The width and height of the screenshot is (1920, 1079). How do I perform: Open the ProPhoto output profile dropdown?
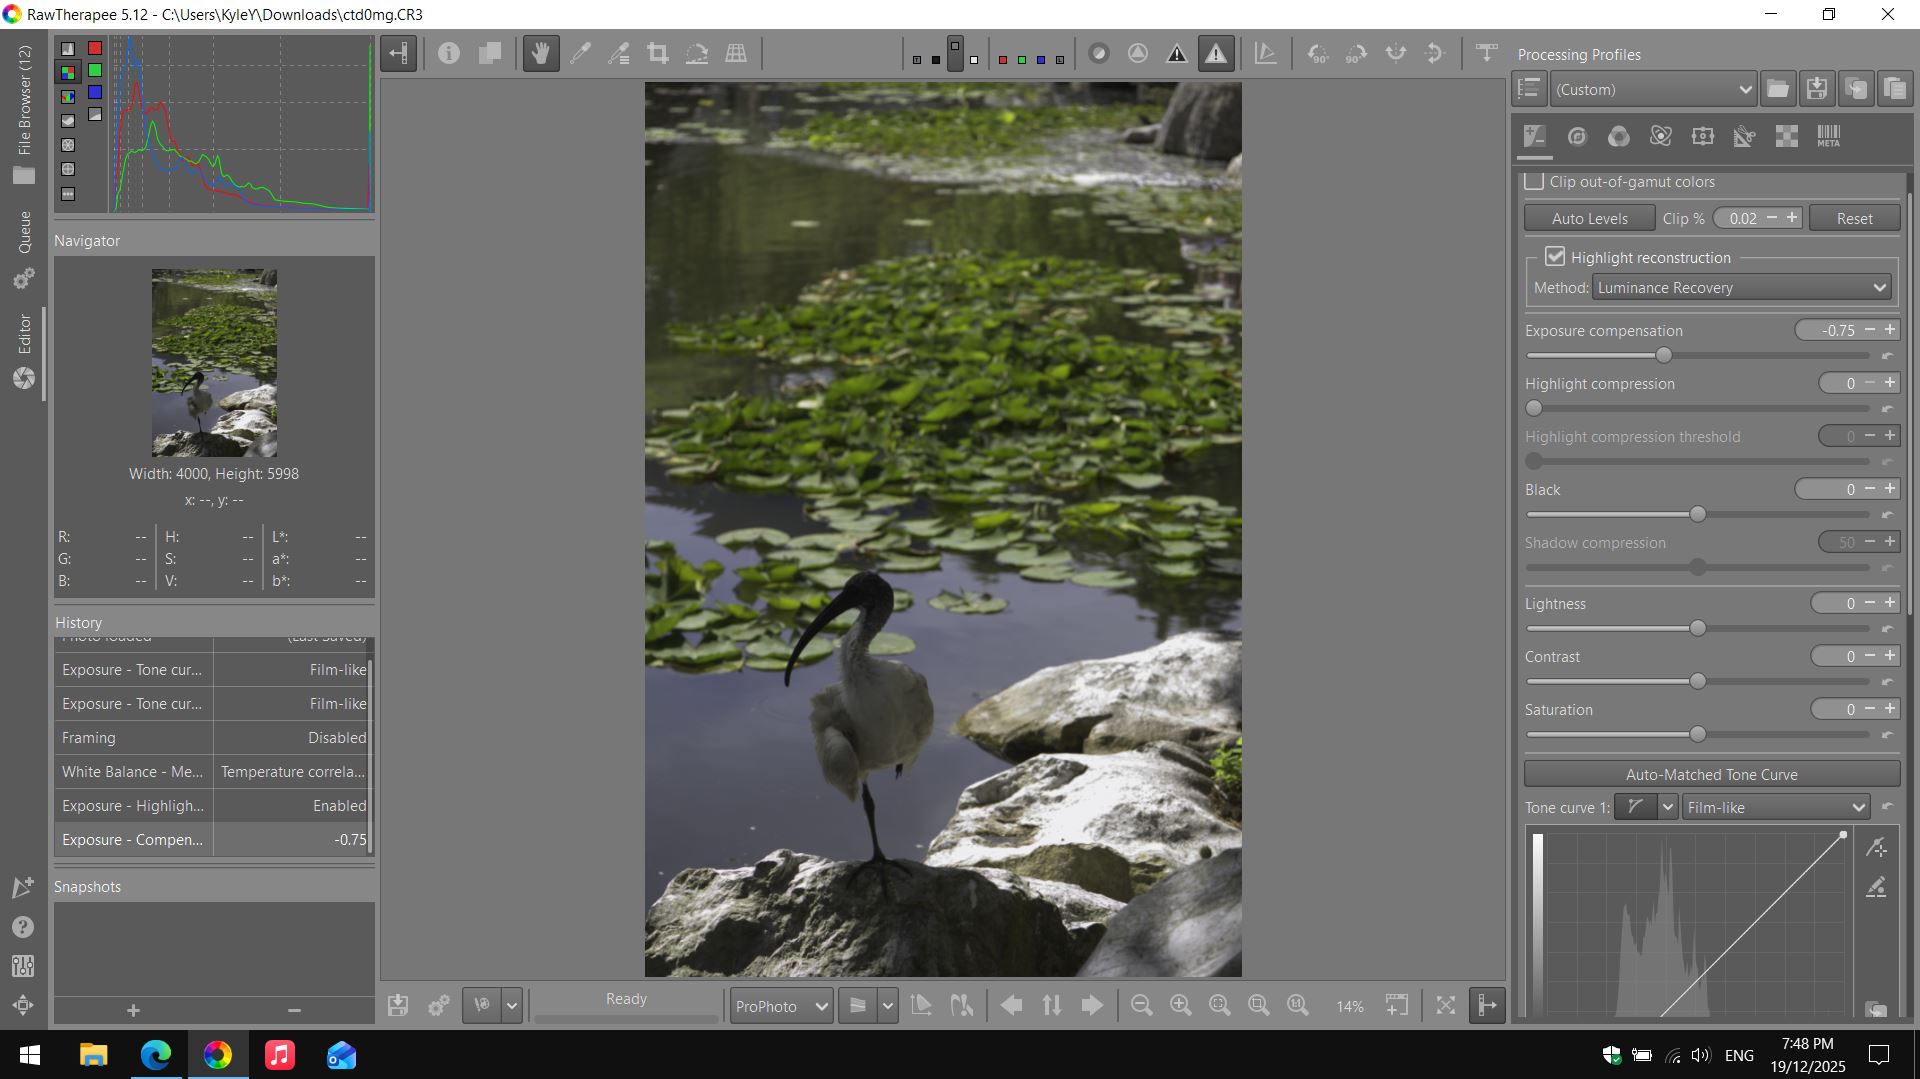(x=781, y=1006)
